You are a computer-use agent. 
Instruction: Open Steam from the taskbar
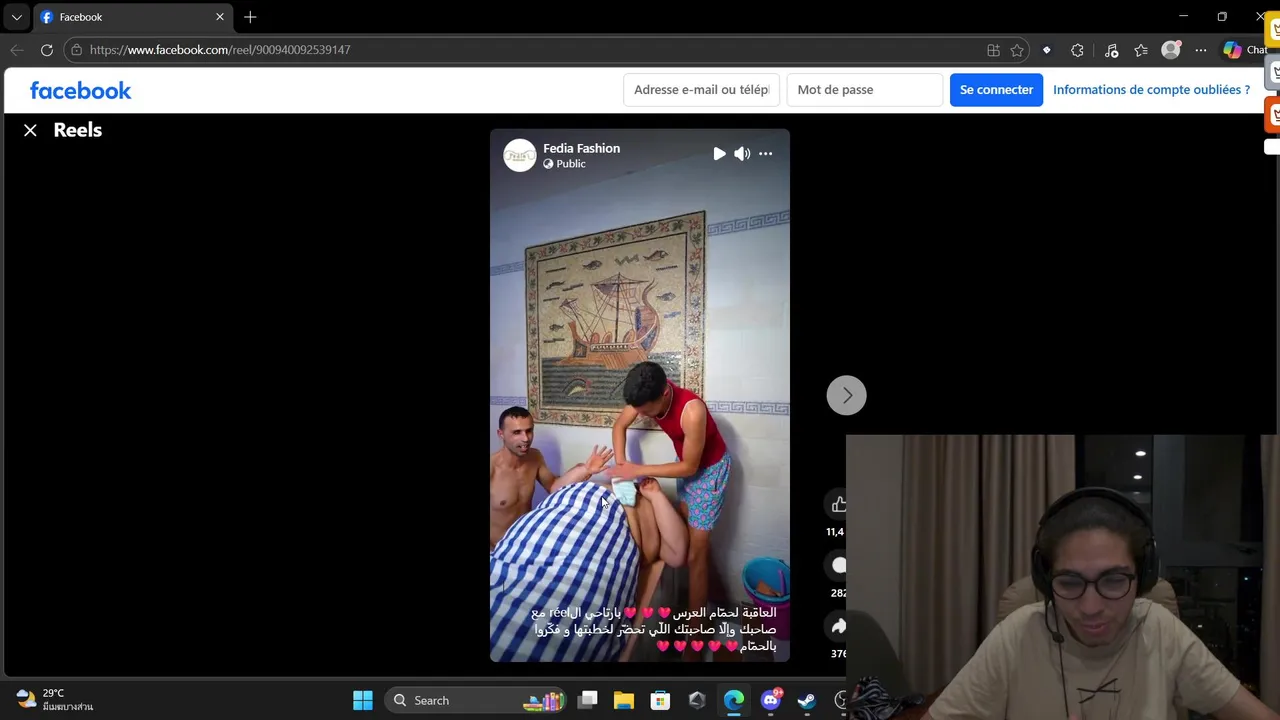coord(807,700)
